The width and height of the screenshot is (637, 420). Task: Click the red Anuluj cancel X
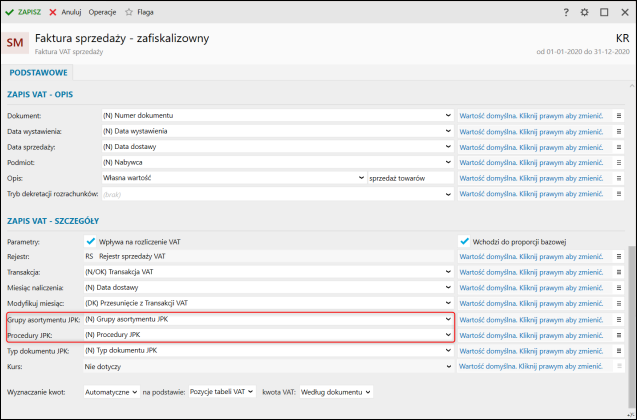(x=53, y=11)
